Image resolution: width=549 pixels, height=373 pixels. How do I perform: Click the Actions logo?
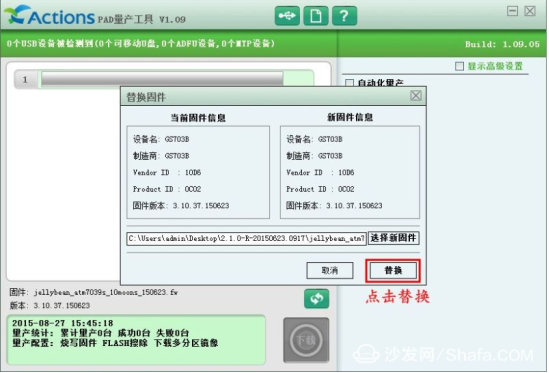coord(49,15)
